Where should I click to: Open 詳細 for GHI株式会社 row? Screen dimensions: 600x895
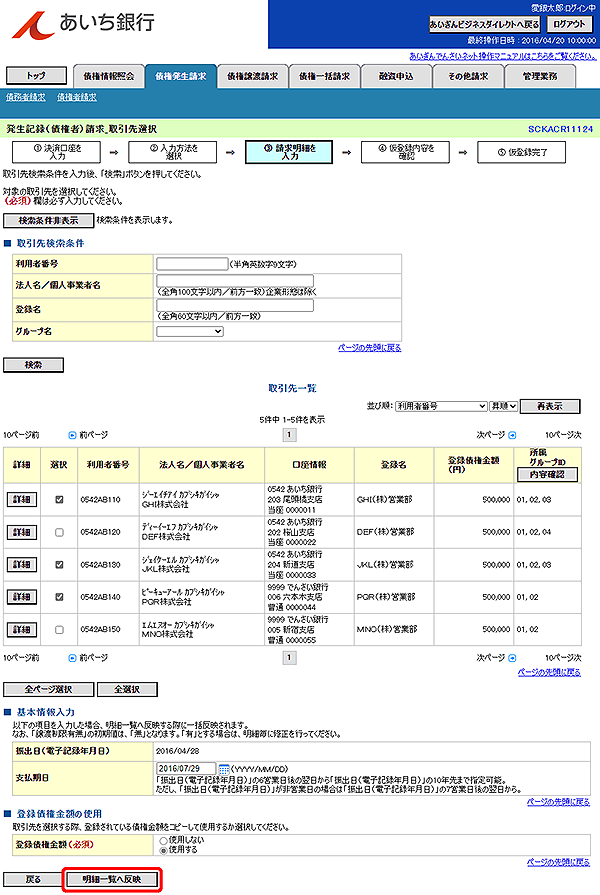[22, 499]
